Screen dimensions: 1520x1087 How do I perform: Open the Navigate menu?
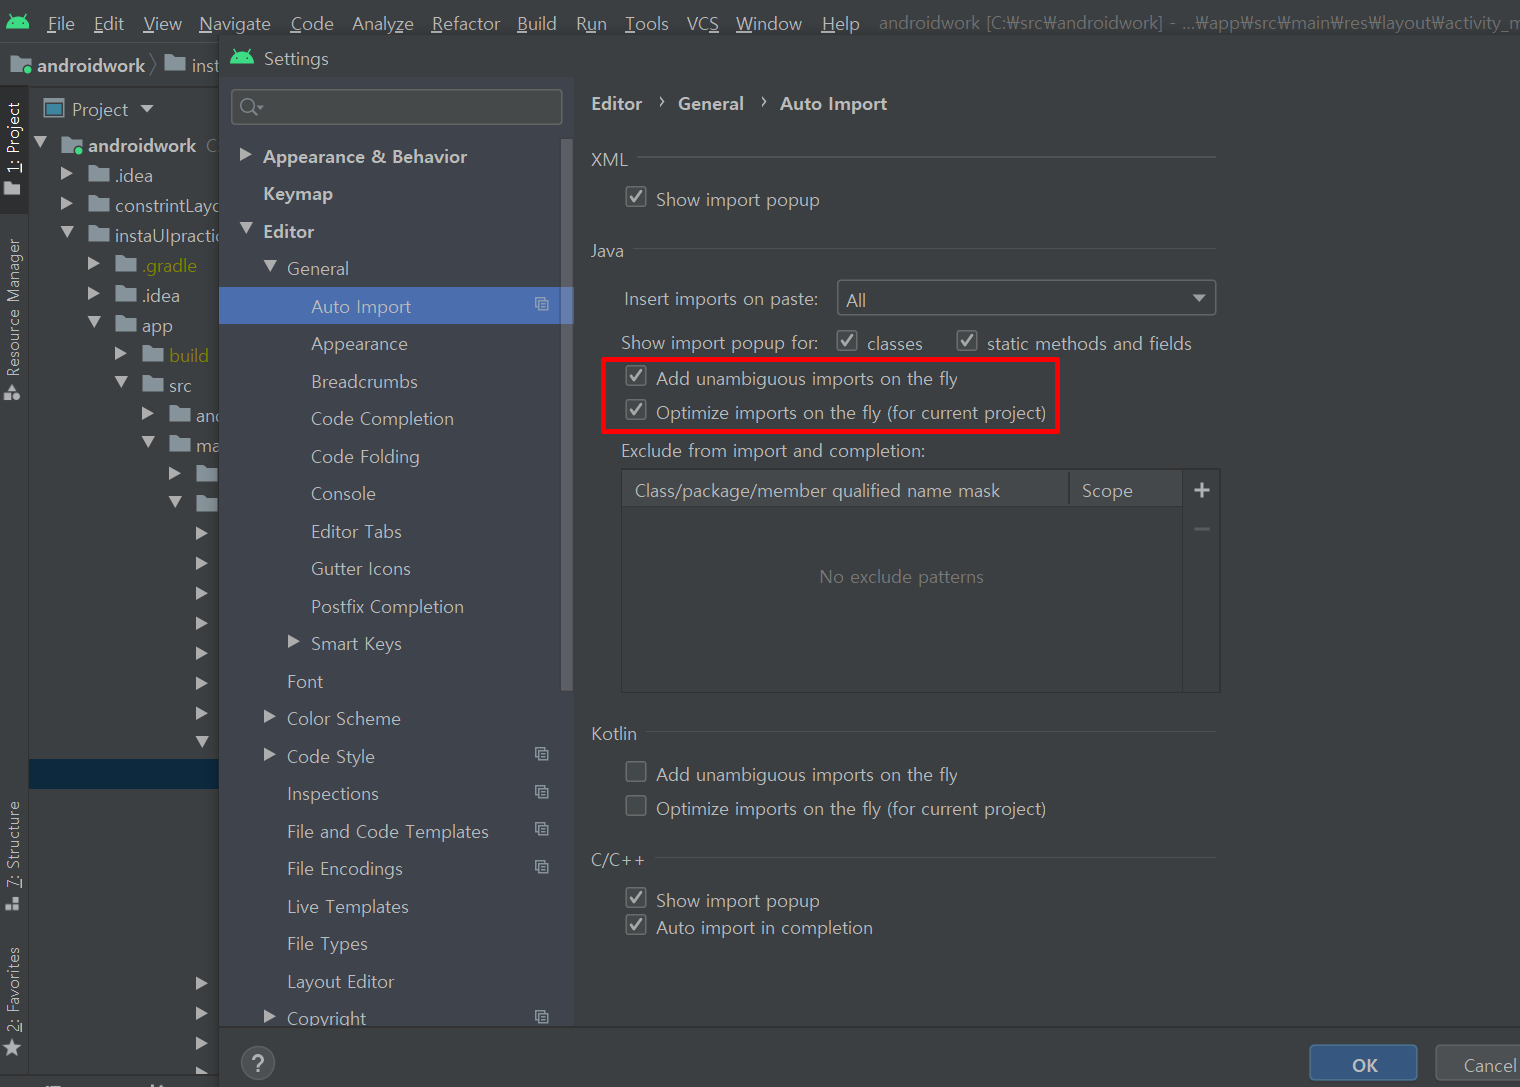pos(235,23)
